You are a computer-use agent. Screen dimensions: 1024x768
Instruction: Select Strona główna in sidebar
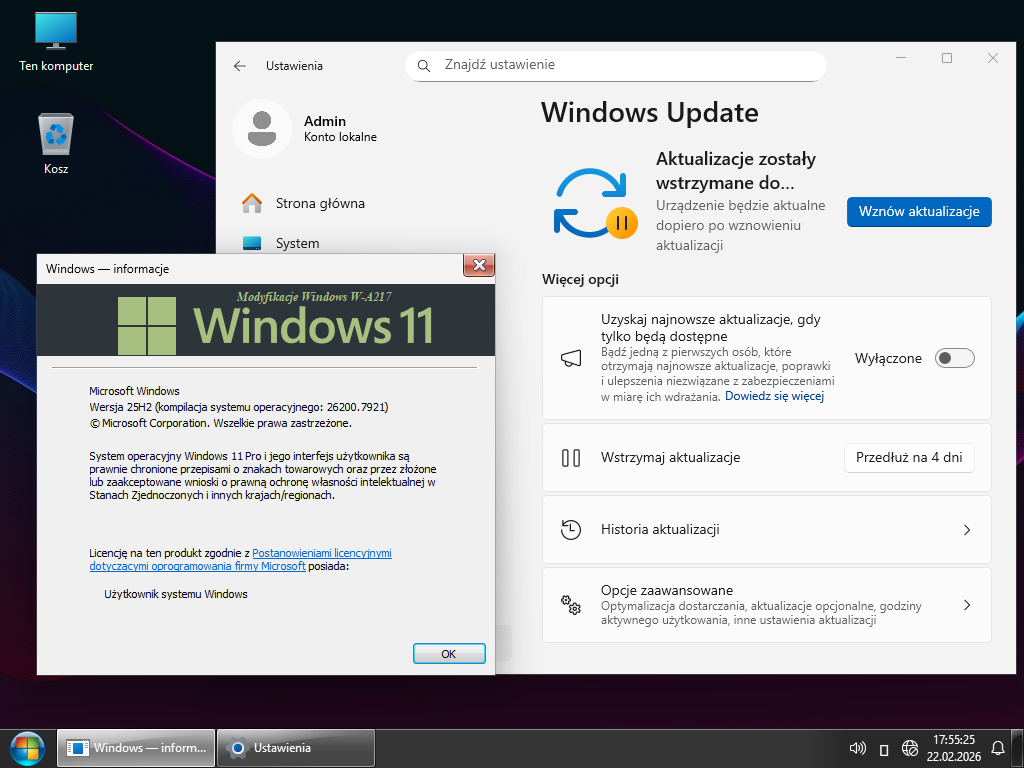[x=320, y=203]
